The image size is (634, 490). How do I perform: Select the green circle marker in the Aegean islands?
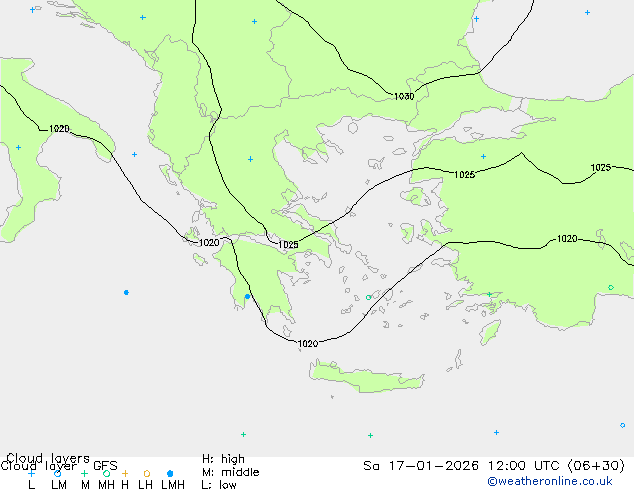coord(368,298)
